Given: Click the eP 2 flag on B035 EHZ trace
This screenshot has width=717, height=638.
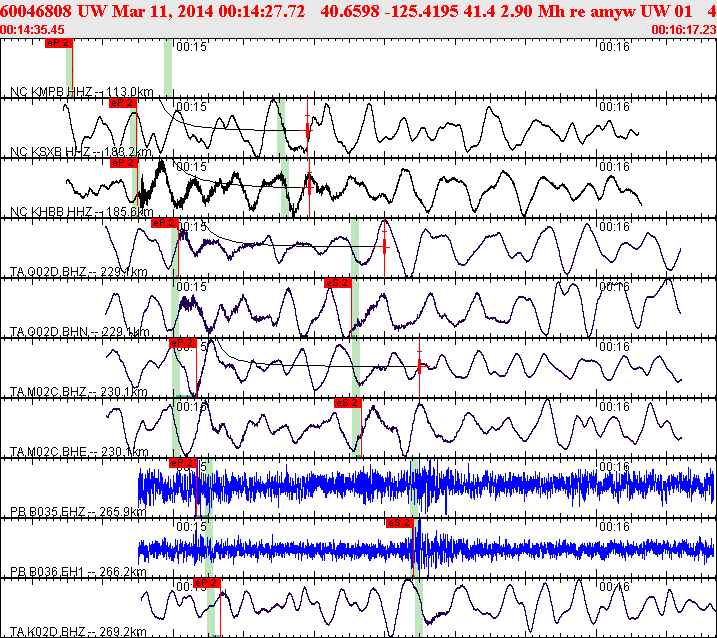Looking at the screenshot, I should coord(182,463).
